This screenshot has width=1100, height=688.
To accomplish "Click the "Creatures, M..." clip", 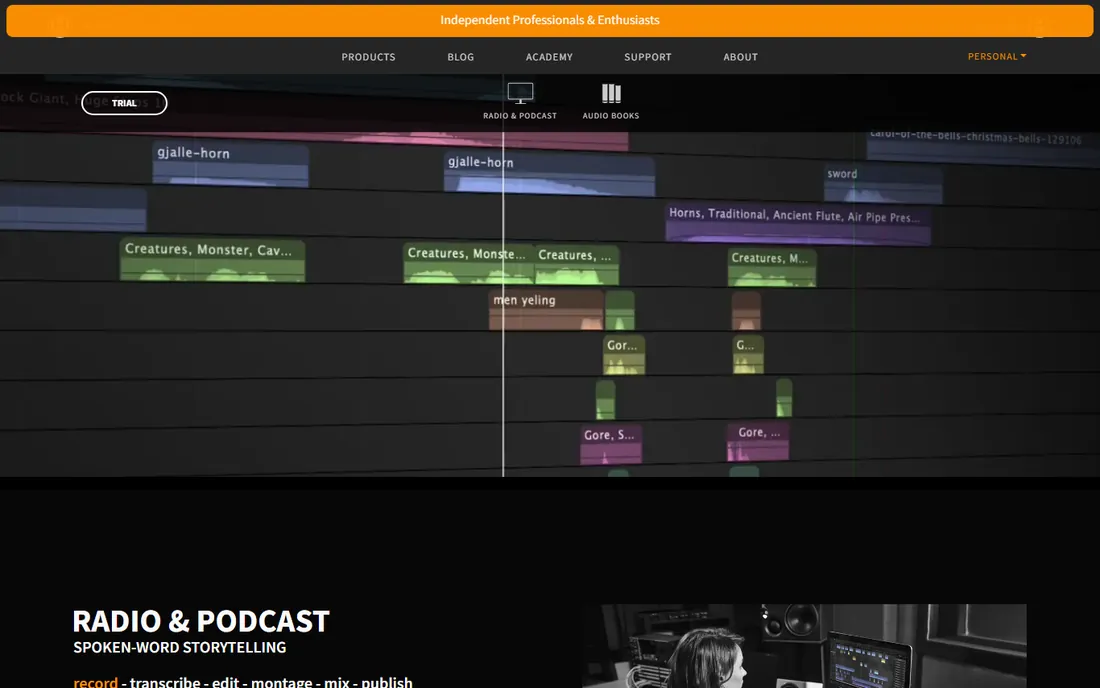I will [x=772, y=267].
